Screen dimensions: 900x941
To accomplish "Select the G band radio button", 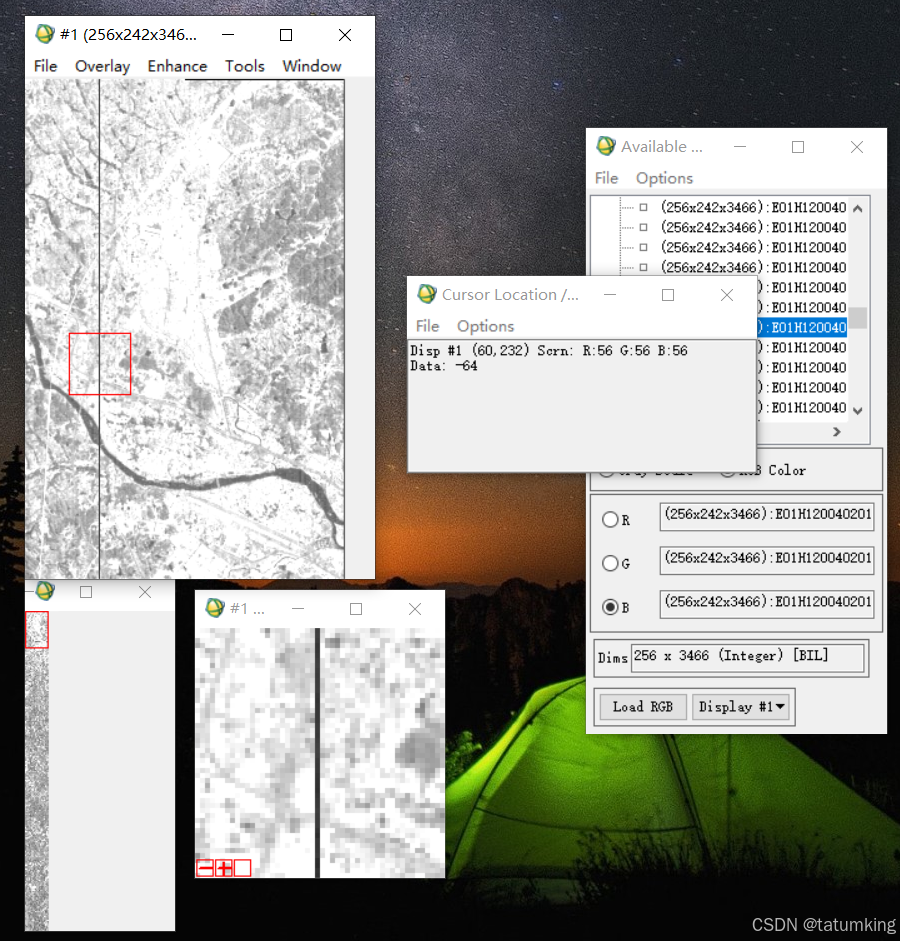I will point(610,563).
